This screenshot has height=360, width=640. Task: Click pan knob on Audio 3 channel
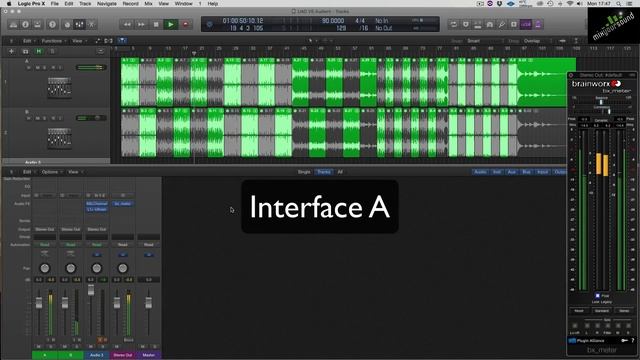97,268
